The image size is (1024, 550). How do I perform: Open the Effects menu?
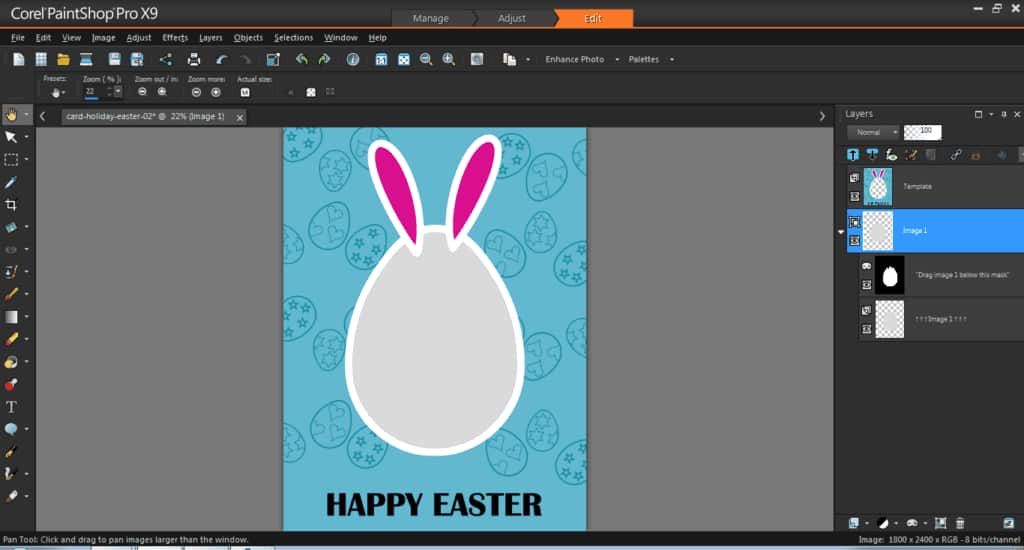click(175, 37)
